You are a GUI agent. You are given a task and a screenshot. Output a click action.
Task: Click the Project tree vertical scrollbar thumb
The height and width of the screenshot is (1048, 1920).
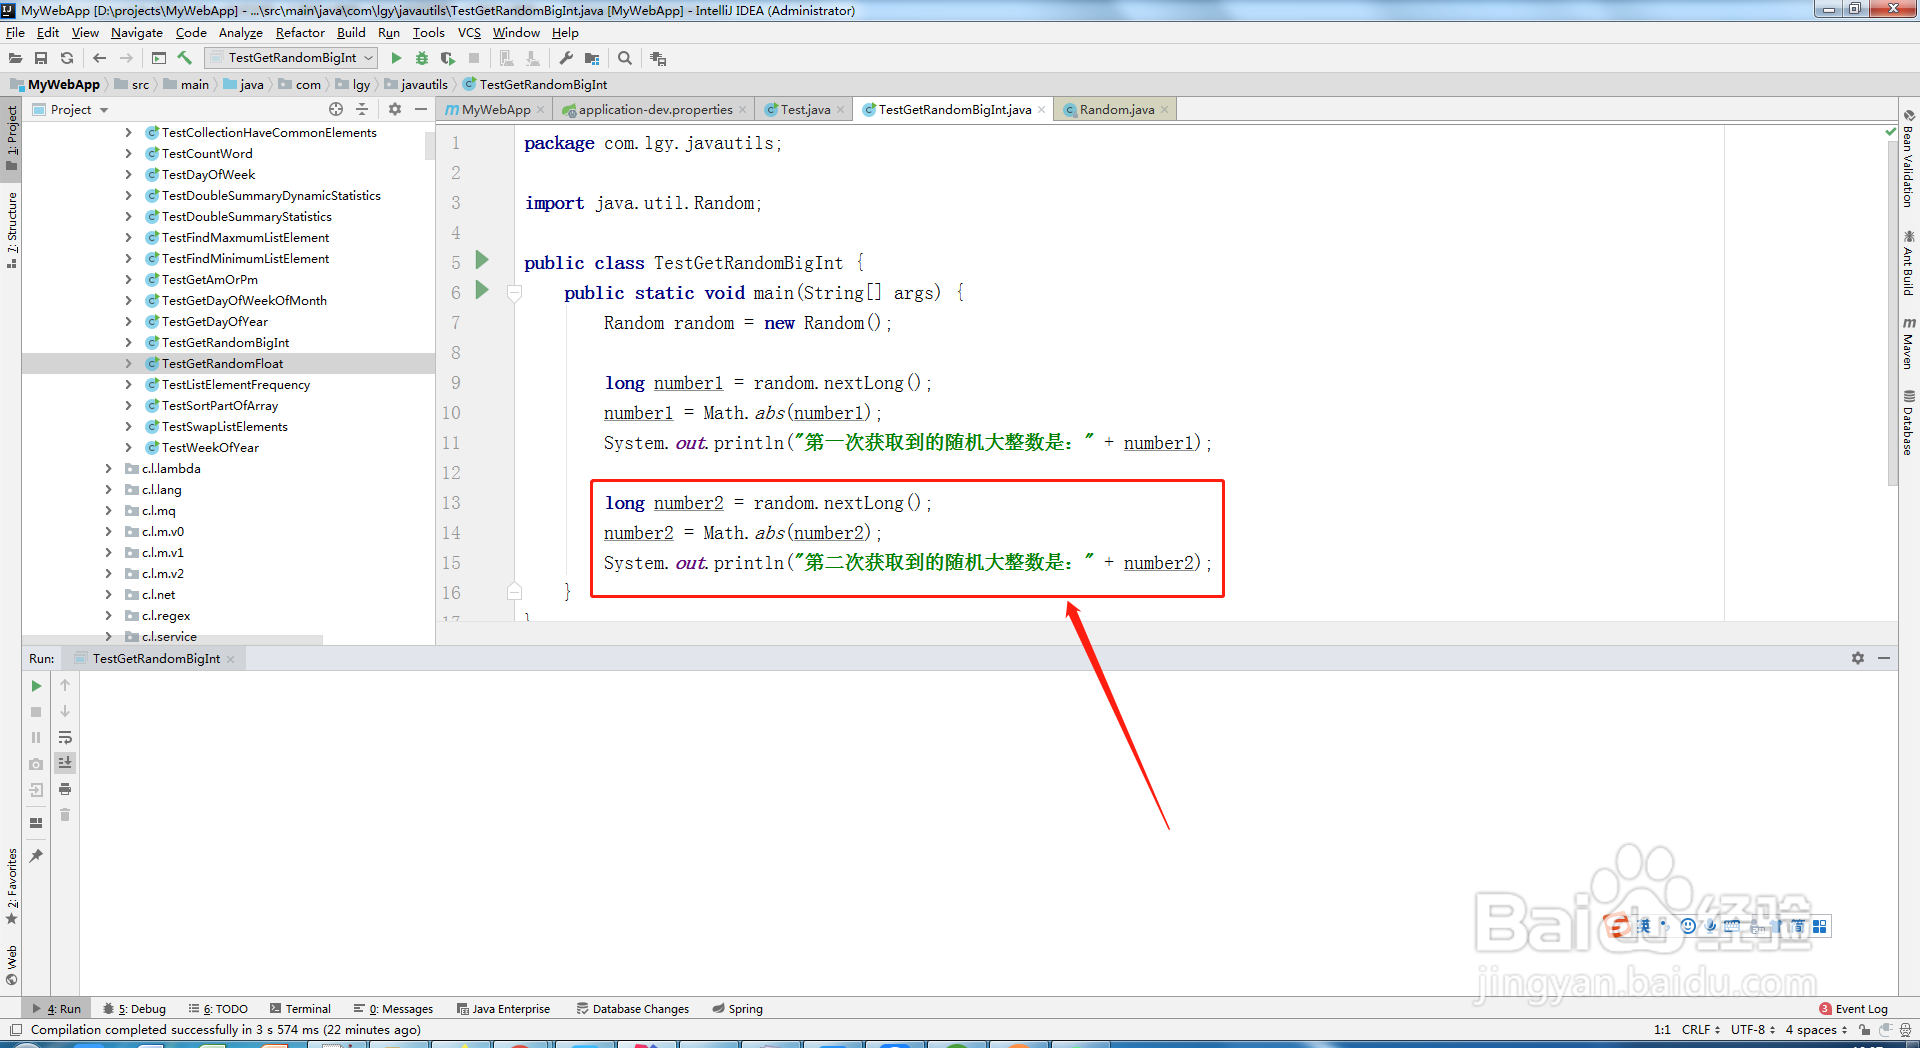(x=430, y=146)
